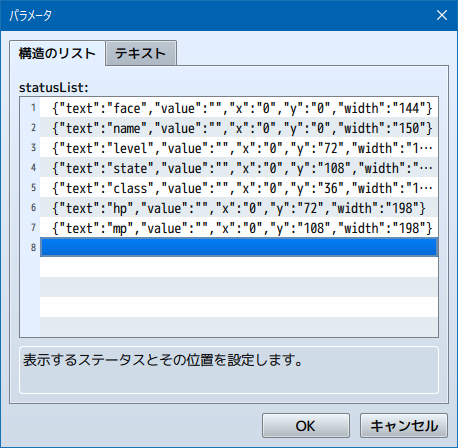Select the "state" status row
Image resolution: width=458 pixels, height=448 pixels.
(239, 167)
